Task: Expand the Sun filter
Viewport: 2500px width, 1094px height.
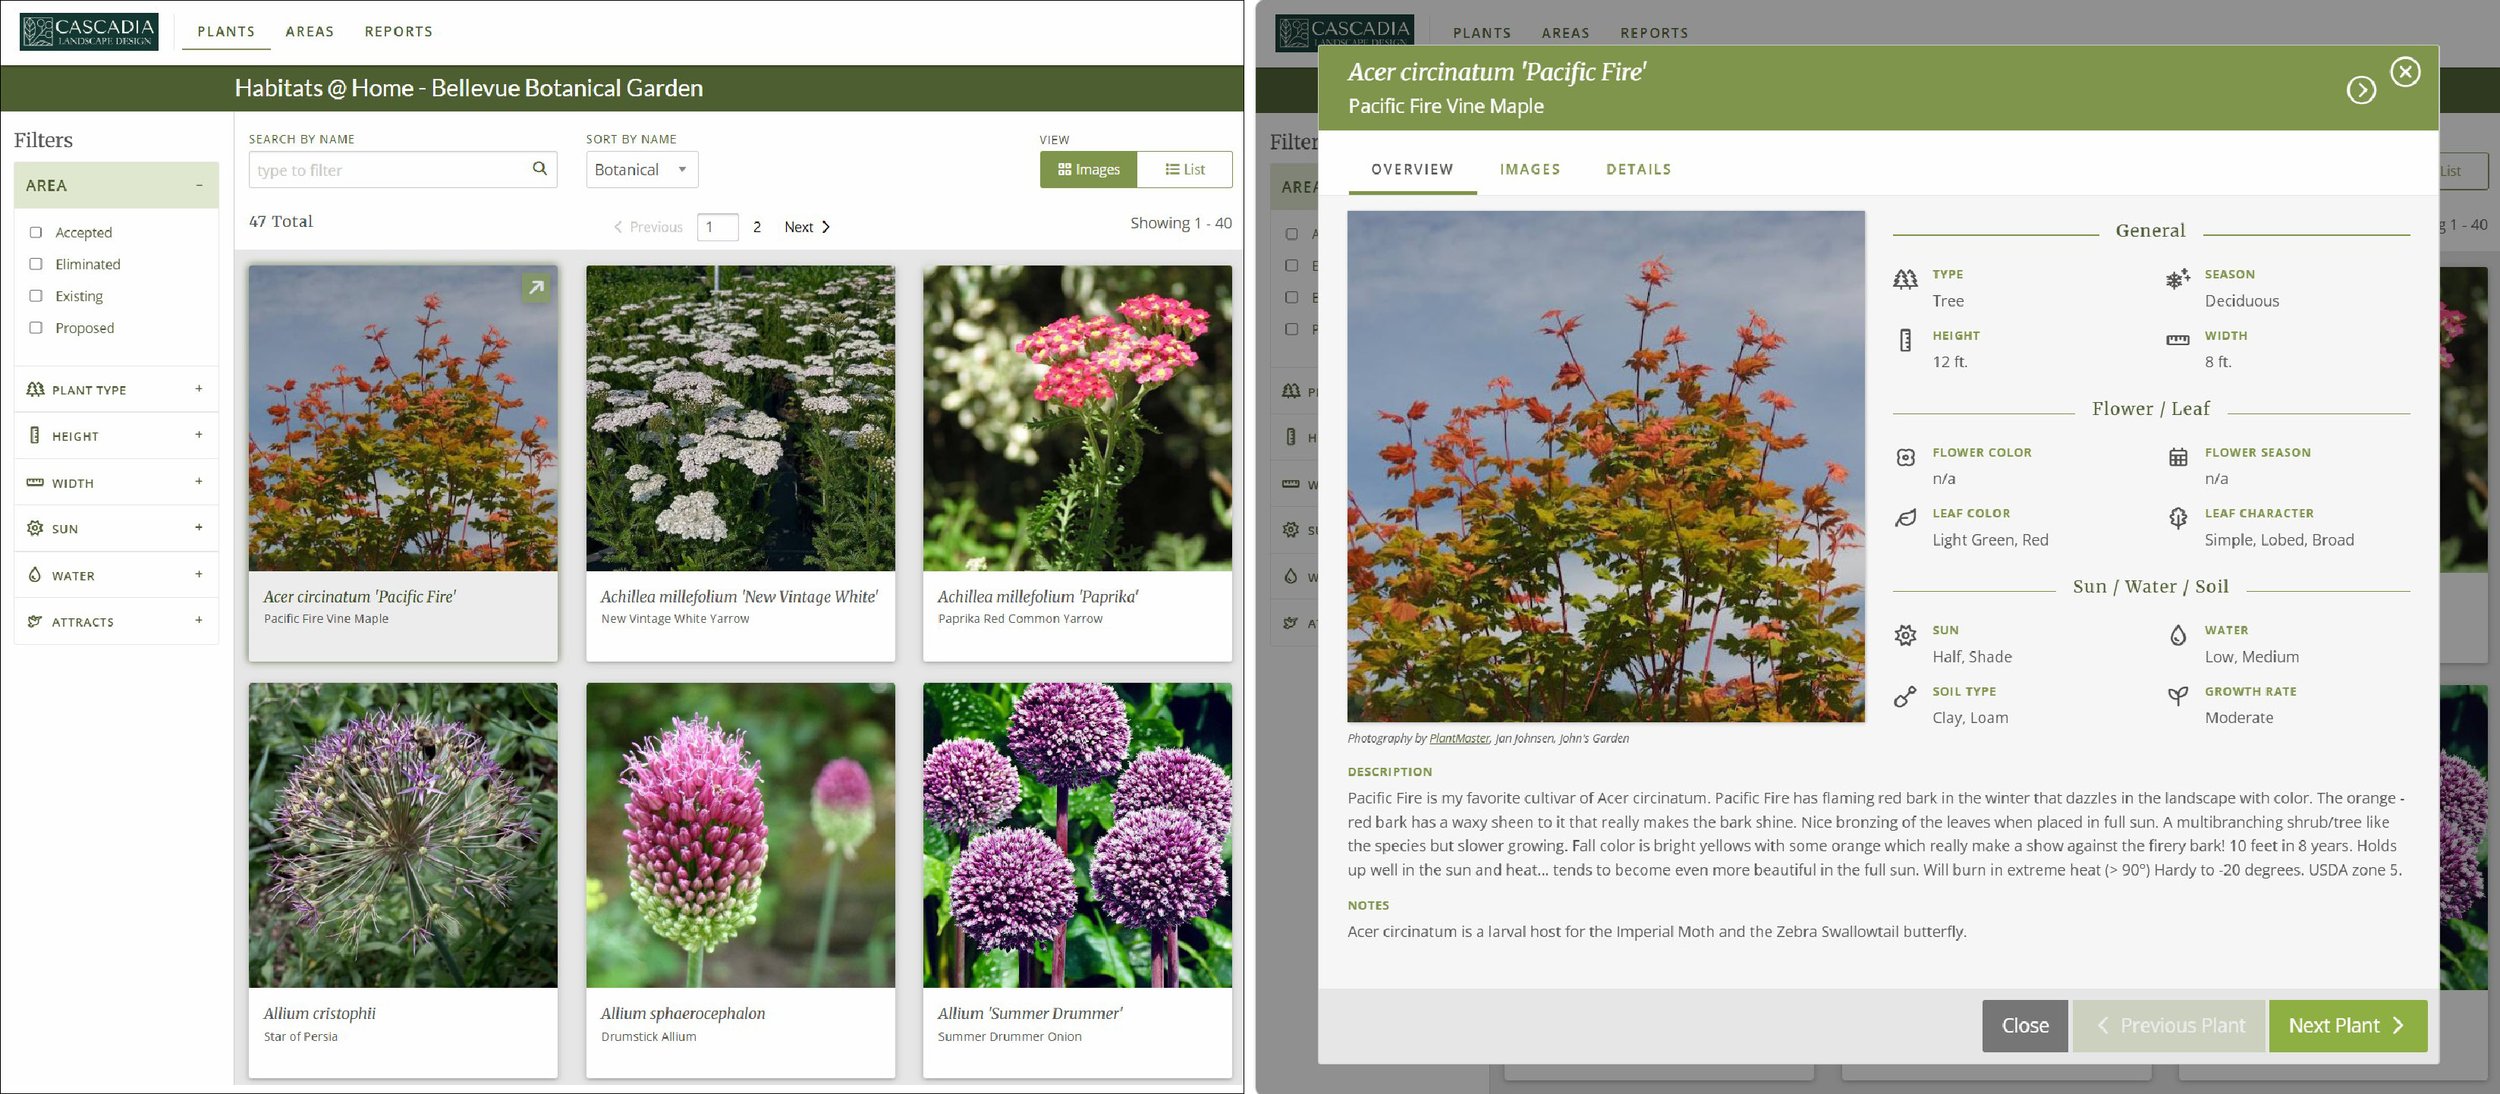Action: click(199, 528)
